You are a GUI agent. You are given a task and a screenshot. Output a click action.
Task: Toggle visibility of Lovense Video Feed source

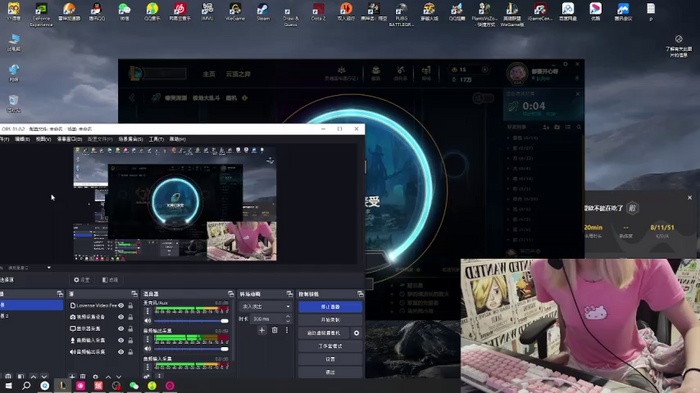point(121,305)
